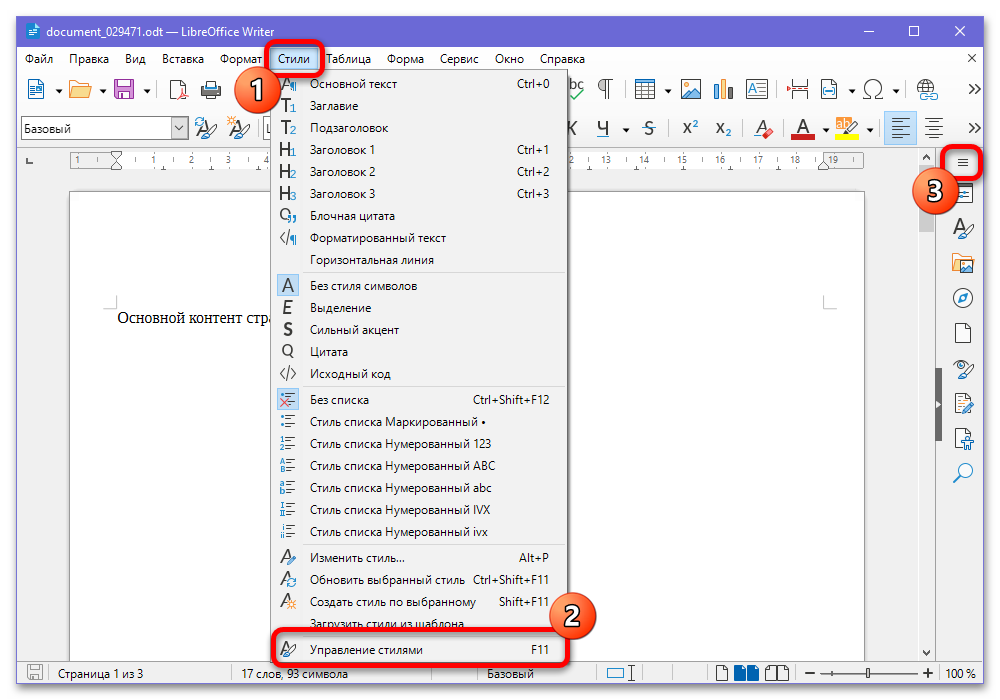Insert a hyperlink with the globe icon

(x=927, y=89)
